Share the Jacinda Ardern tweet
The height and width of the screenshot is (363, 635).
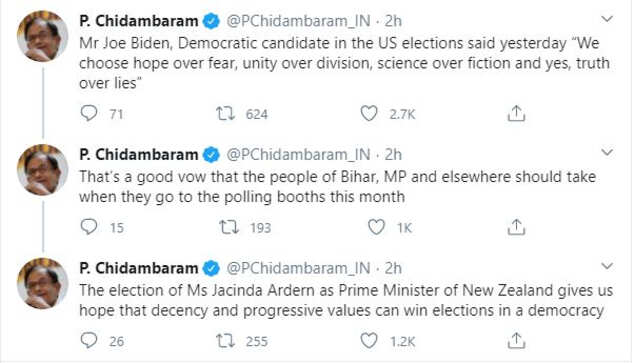point(516,340)
